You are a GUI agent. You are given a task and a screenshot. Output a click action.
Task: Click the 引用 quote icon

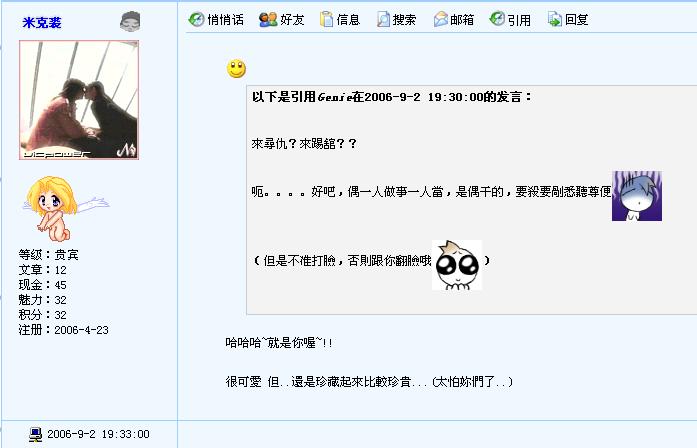point(497,19)
